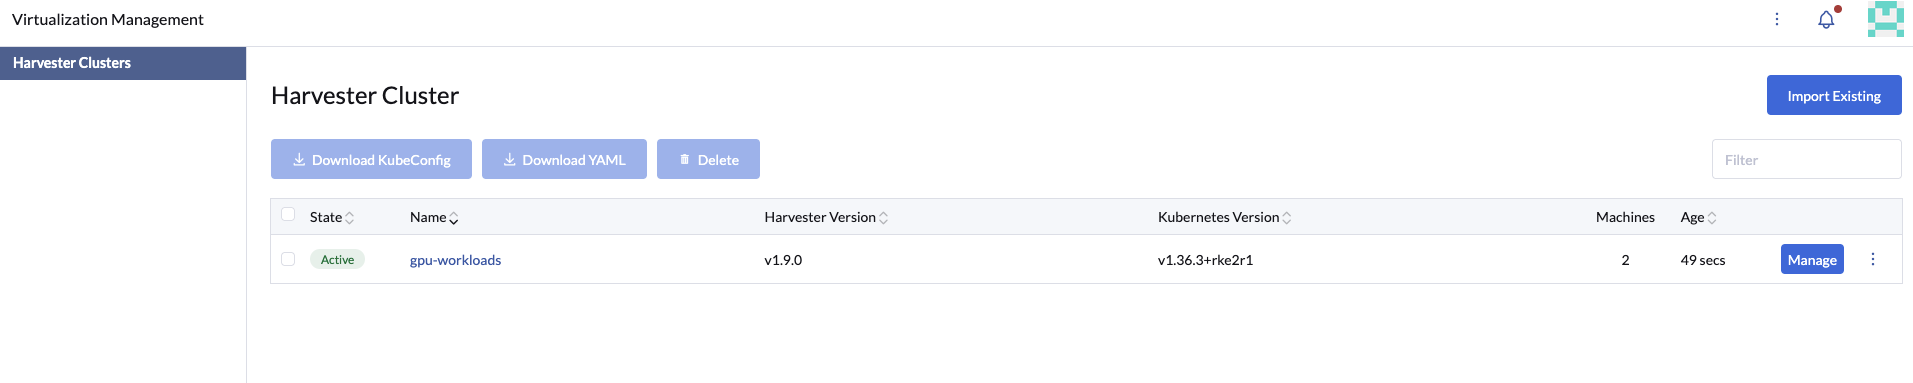This screenshot has height=383, width=1913.
Task: Open the notifications bell icon
Action: click(1826, 19)
